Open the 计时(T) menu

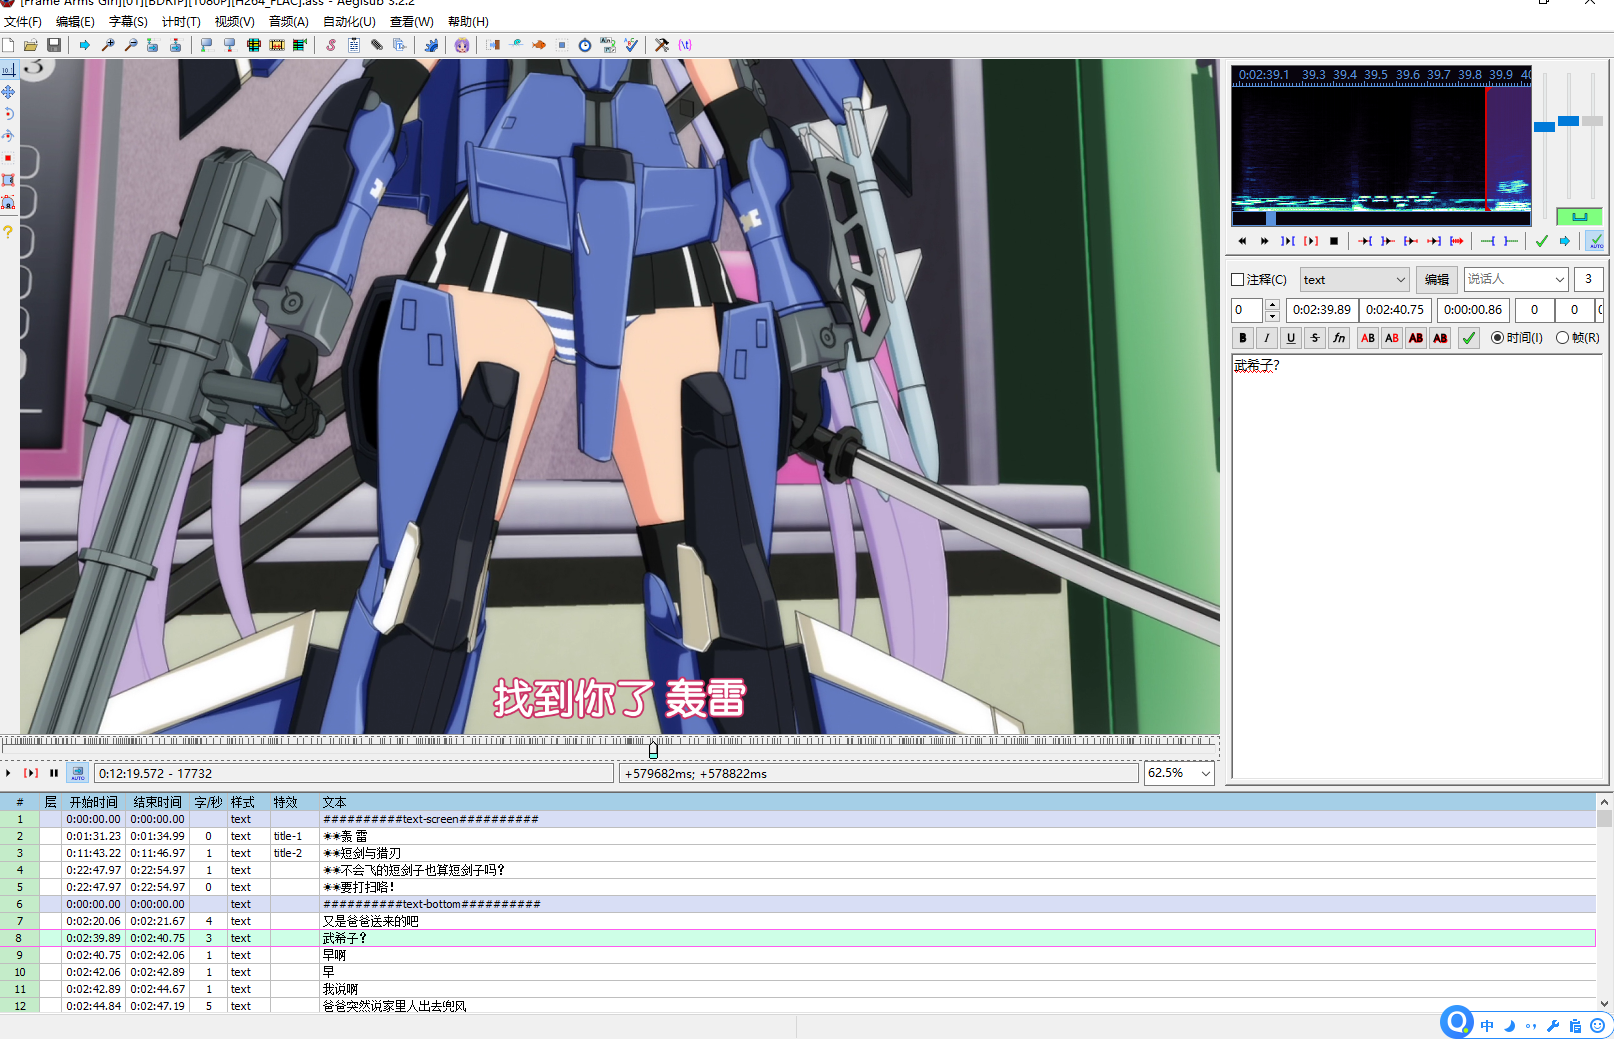(181, 21)
